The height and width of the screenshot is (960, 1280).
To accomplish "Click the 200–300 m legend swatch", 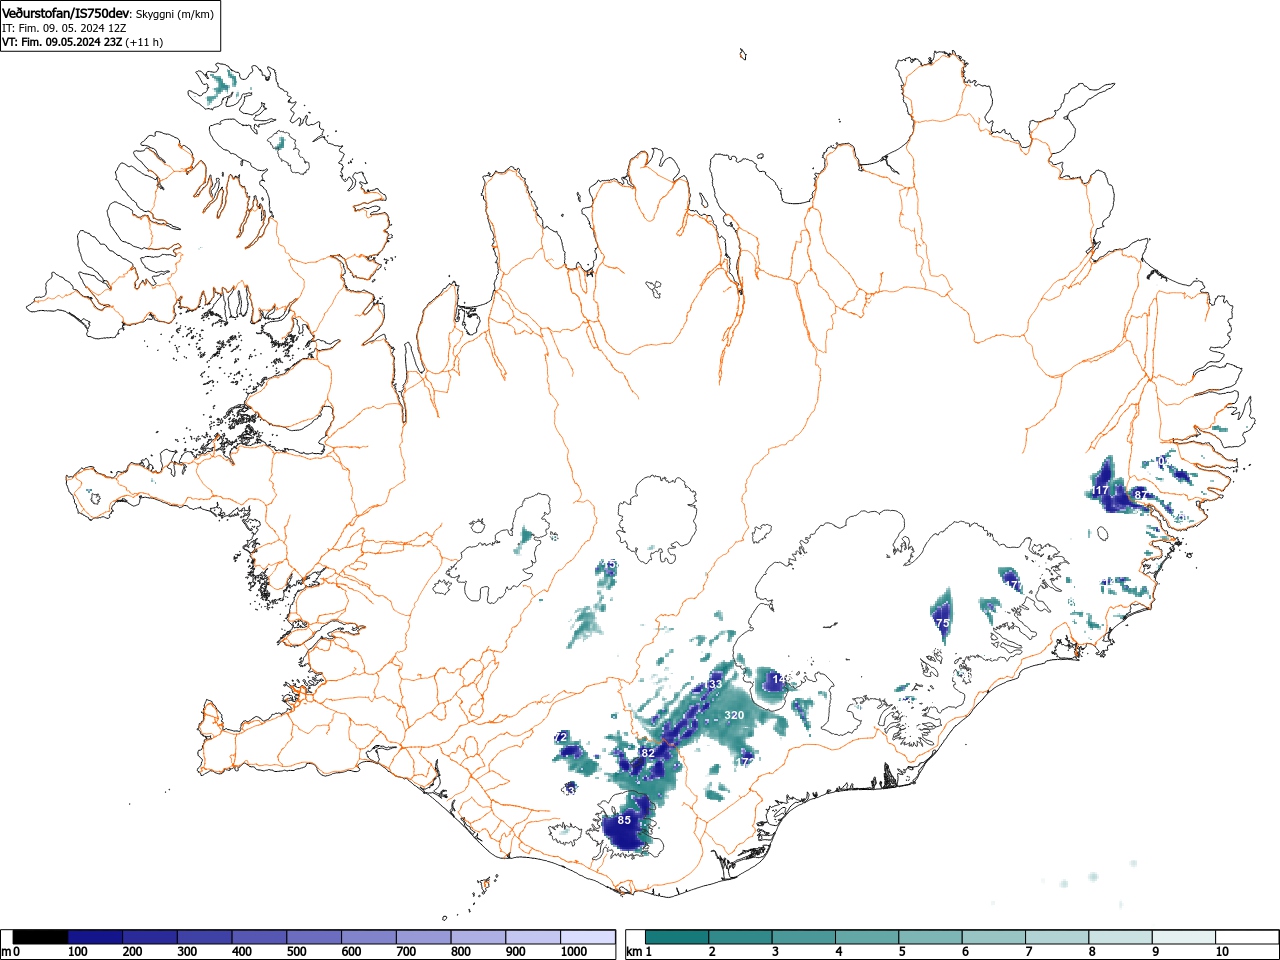I will [150, 937].
